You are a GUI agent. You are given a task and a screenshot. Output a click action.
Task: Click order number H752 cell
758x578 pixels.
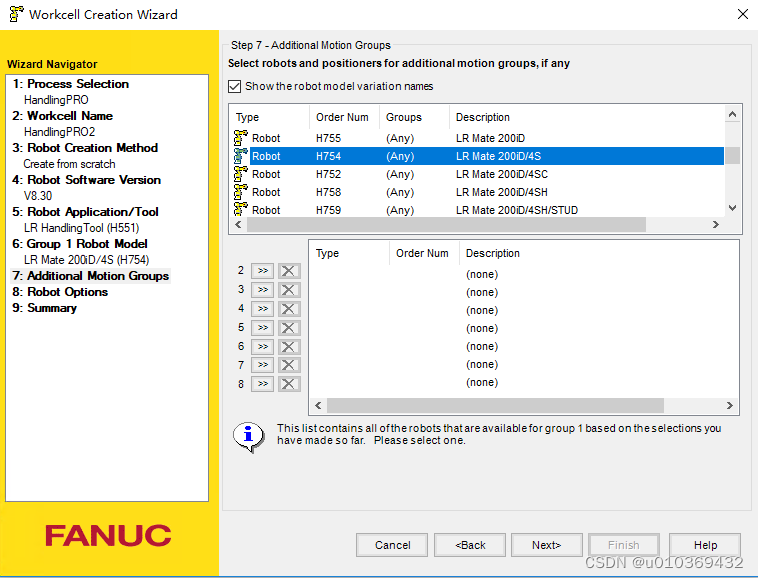pos(328,174)
